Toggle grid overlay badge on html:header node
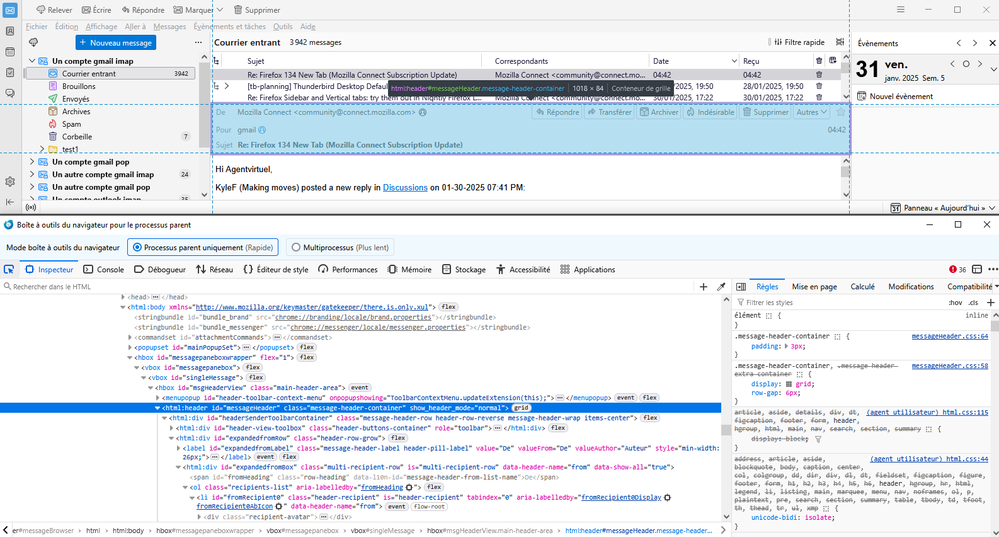Screen dimensions: 999x537 tap(521, 408)
